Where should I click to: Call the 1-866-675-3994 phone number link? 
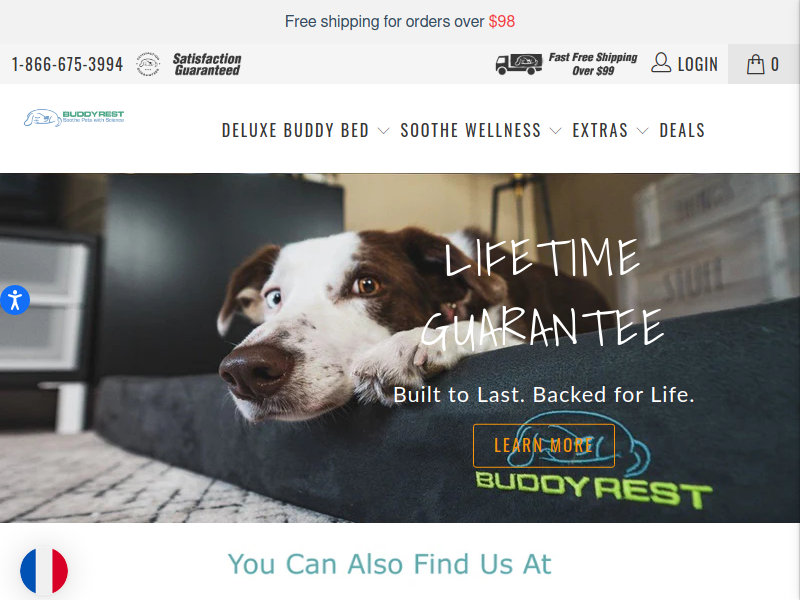click(x=67, y=64)
